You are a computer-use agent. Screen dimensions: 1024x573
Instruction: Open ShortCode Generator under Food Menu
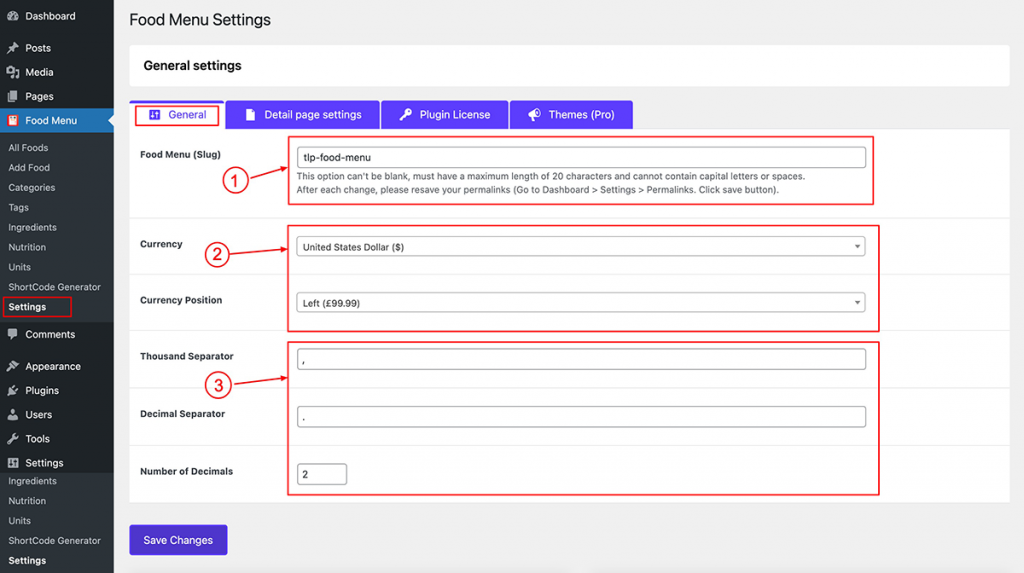click(54, 287)
